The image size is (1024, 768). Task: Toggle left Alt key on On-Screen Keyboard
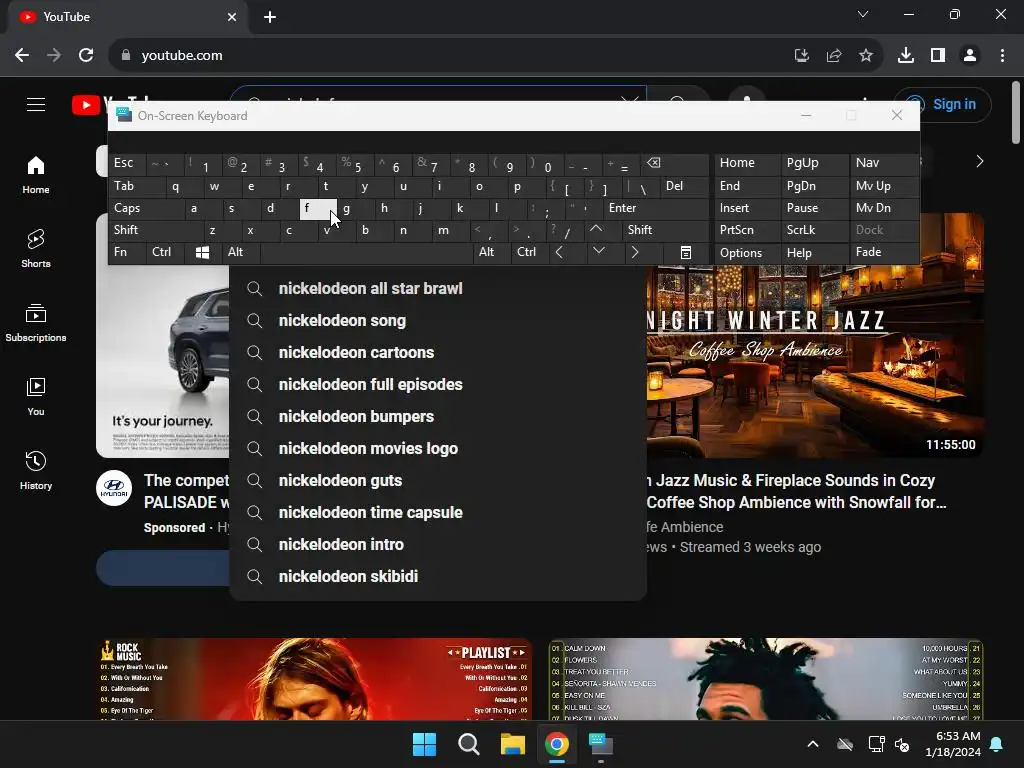pos(241,252)
